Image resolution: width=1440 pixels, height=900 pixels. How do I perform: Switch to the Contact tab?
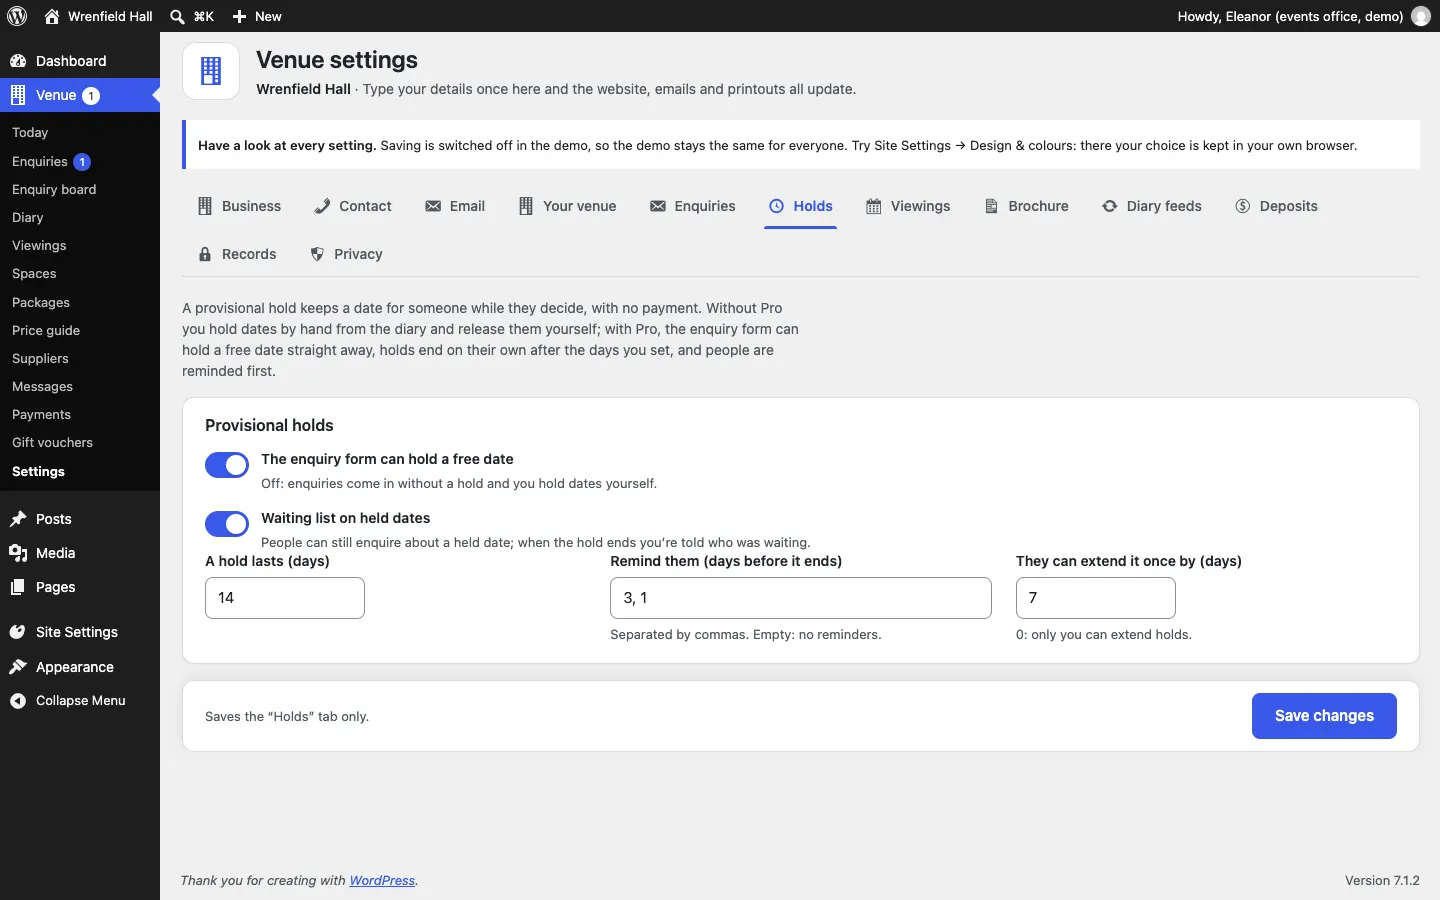(353, 206)
